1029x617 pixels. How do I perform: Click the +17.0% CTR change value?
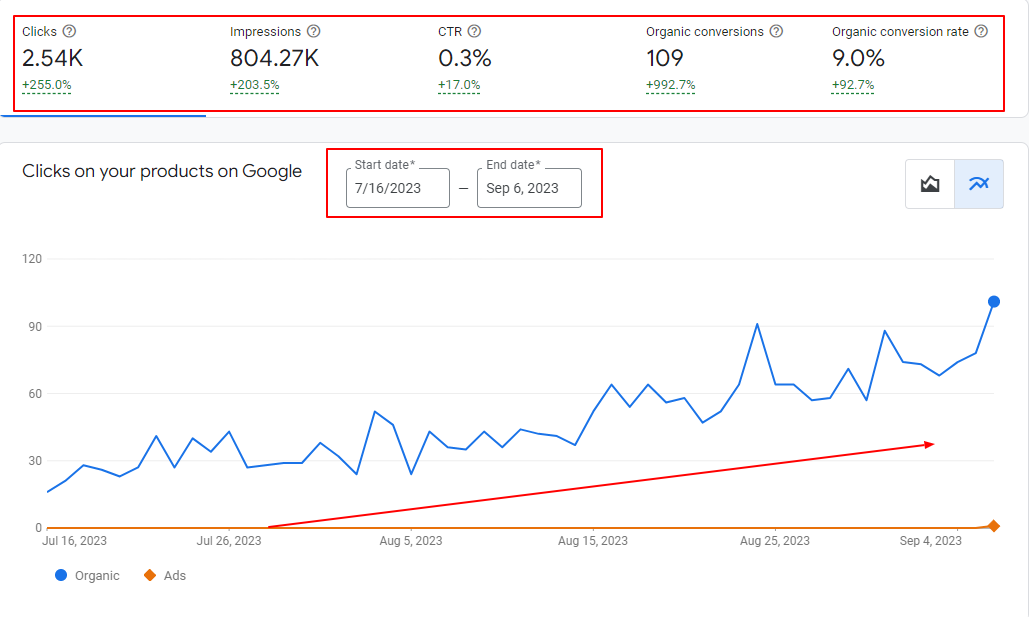tap(459, 85)
